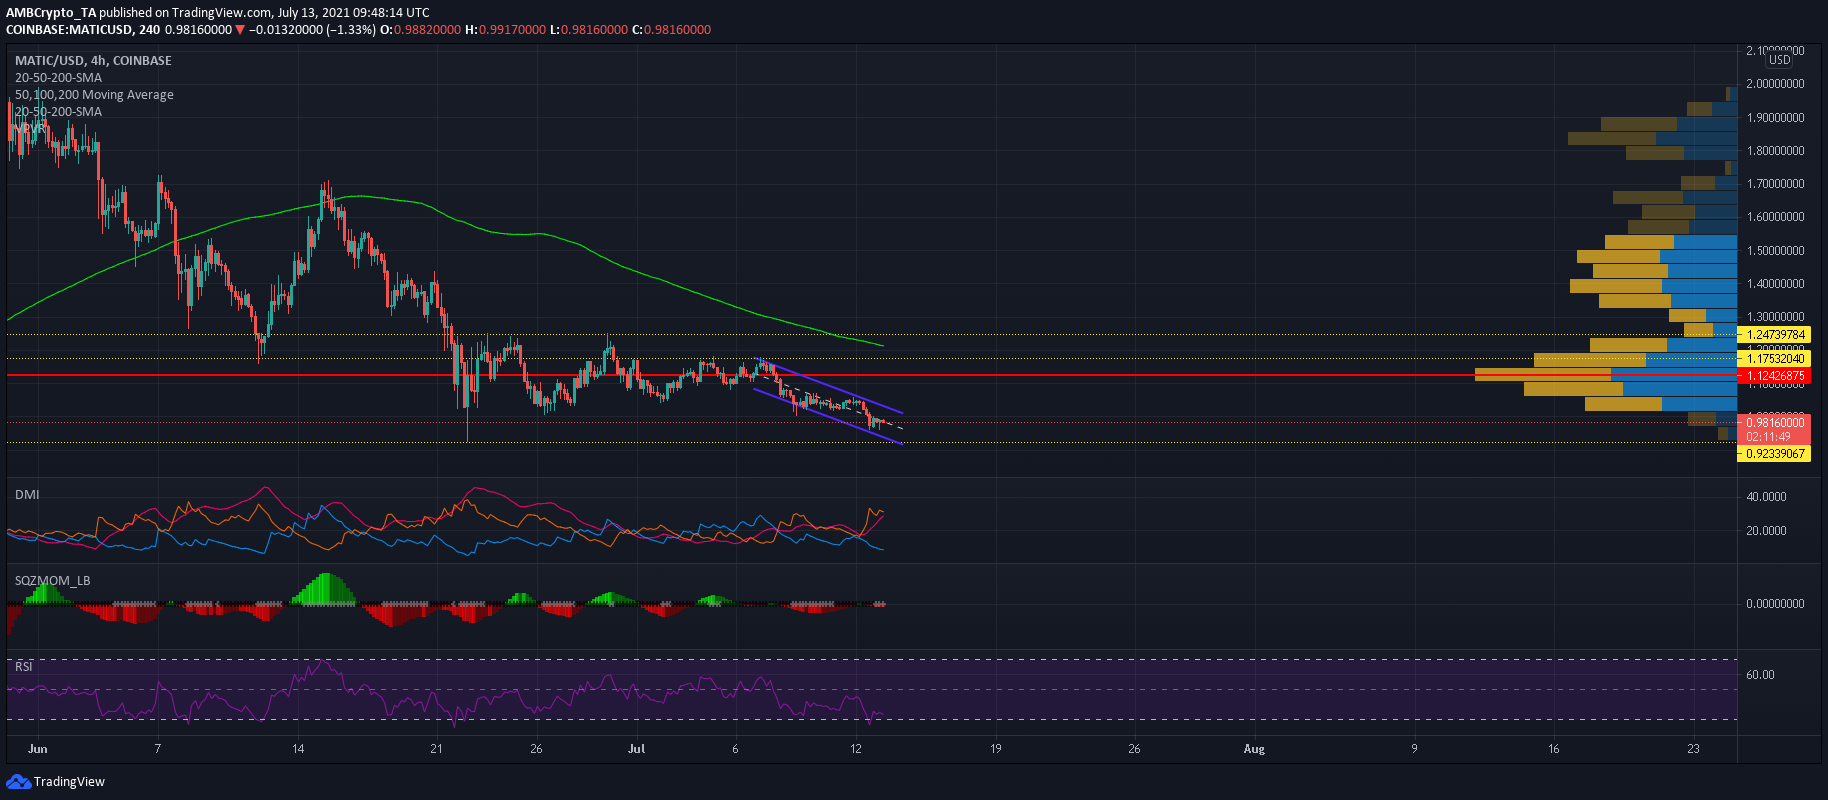Viewport: 1828px width, 800px height.
Task: Click the USD currency label on price axis
Action: pyautogui.click(x=1780, y=60)
